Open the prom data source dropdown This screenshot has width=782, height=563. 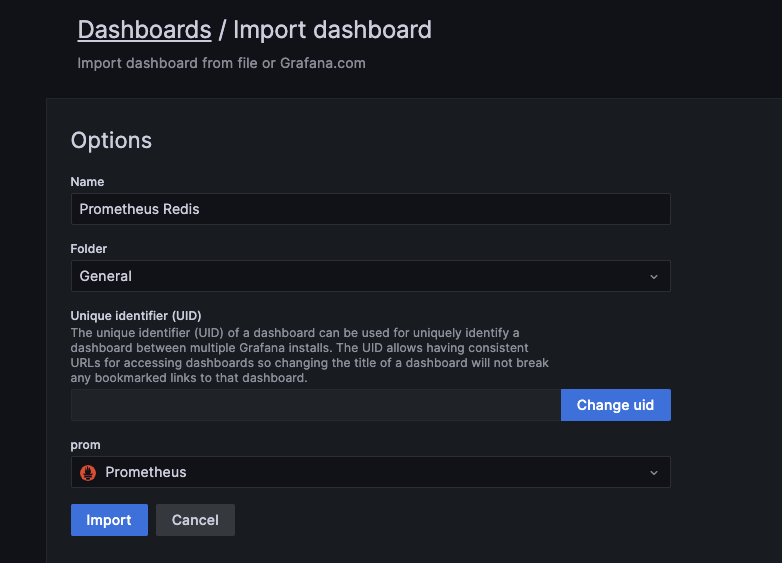point(371,472)
